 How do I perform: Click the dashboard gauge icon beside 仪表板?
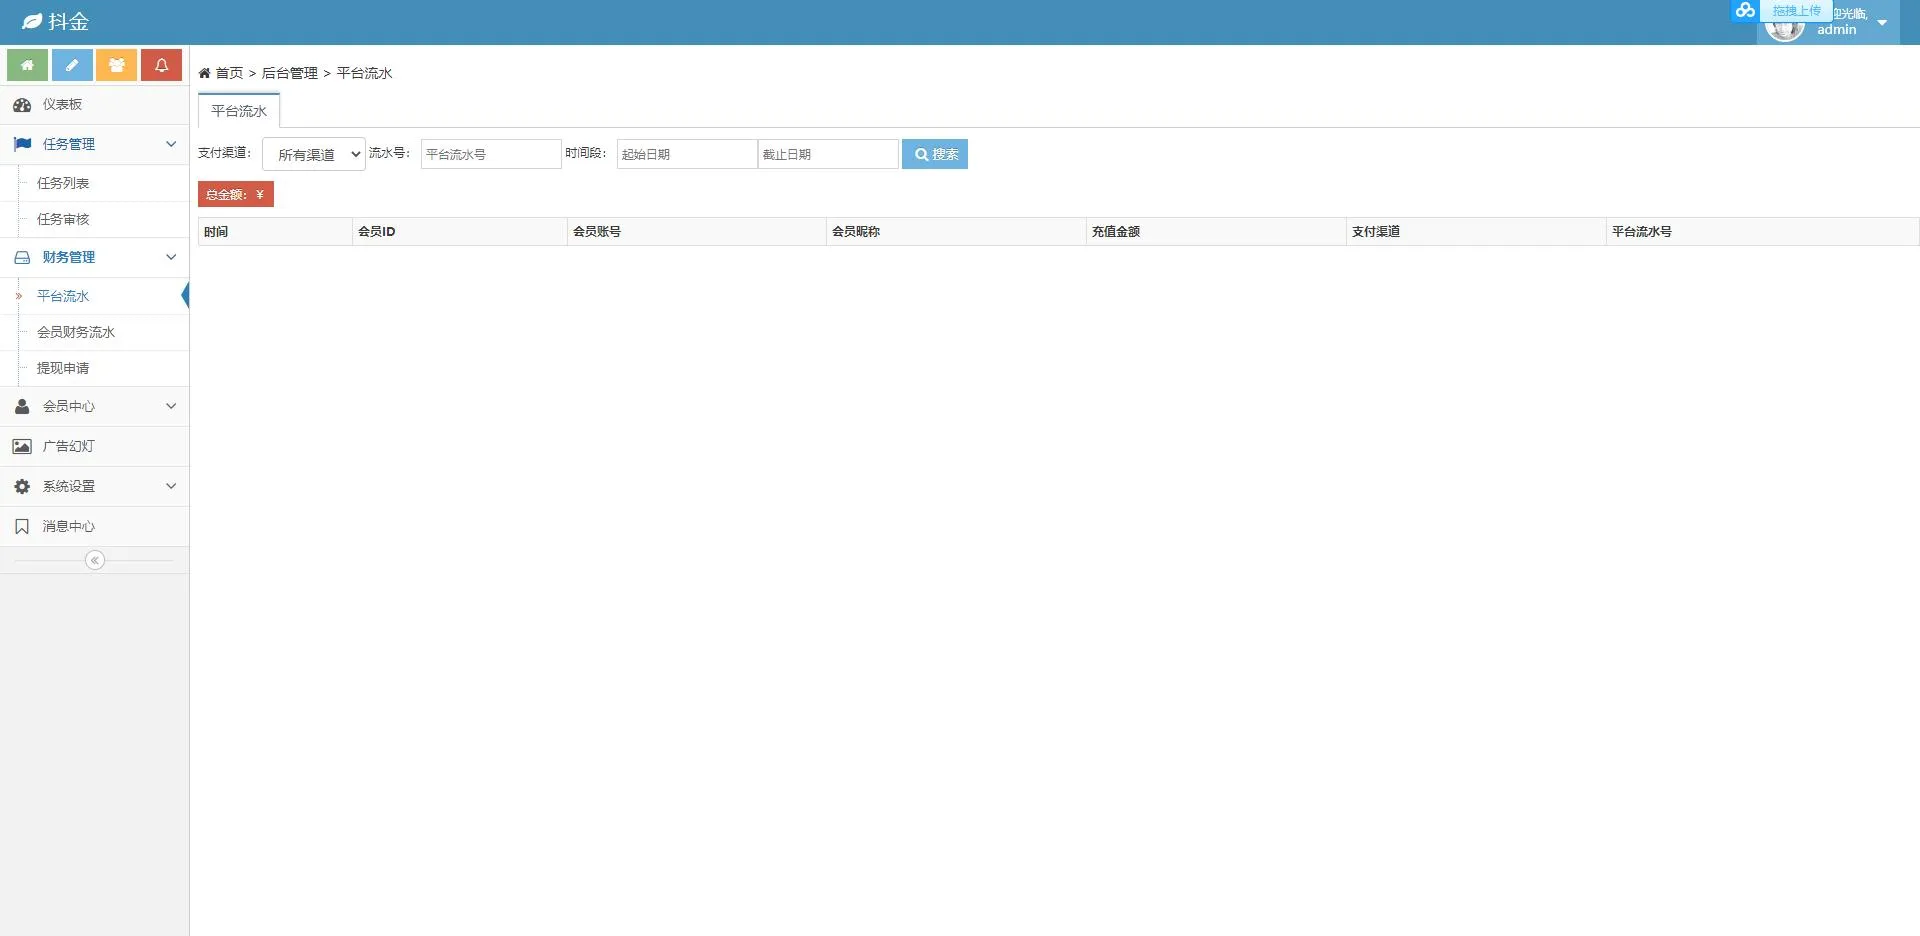pos(22,105)
